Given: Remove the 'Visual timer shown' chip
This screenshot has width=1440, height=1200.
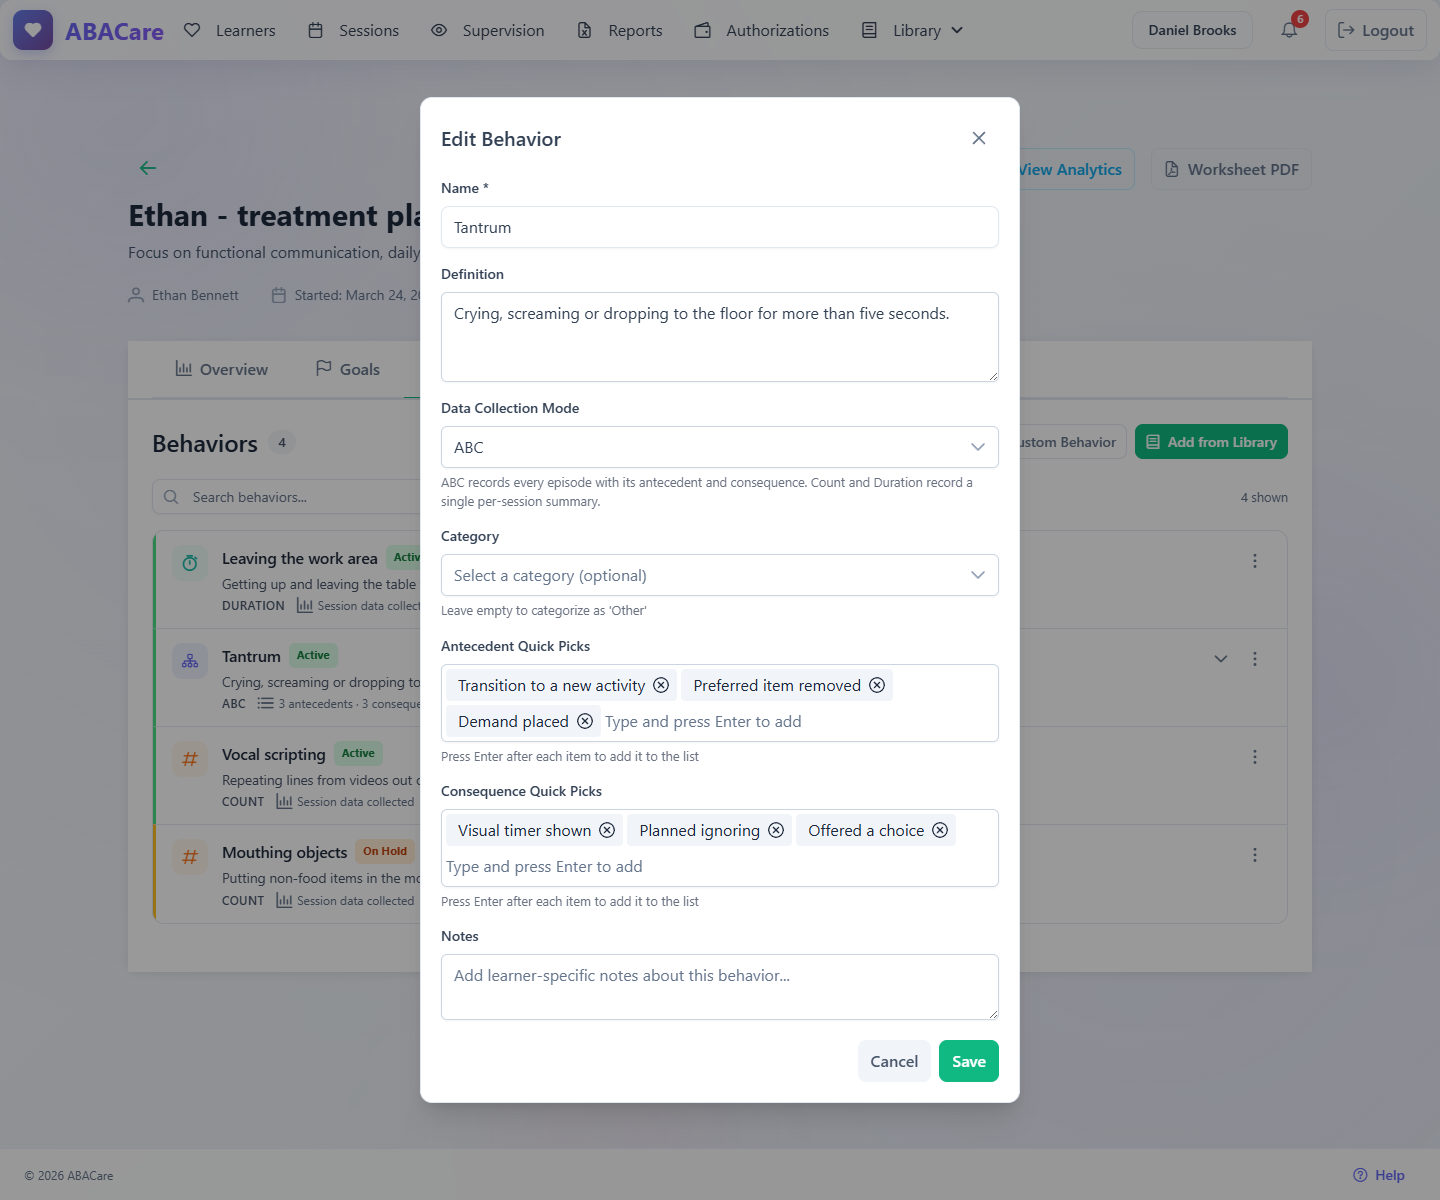Looking at the screenshot, I should coord(607,830).
